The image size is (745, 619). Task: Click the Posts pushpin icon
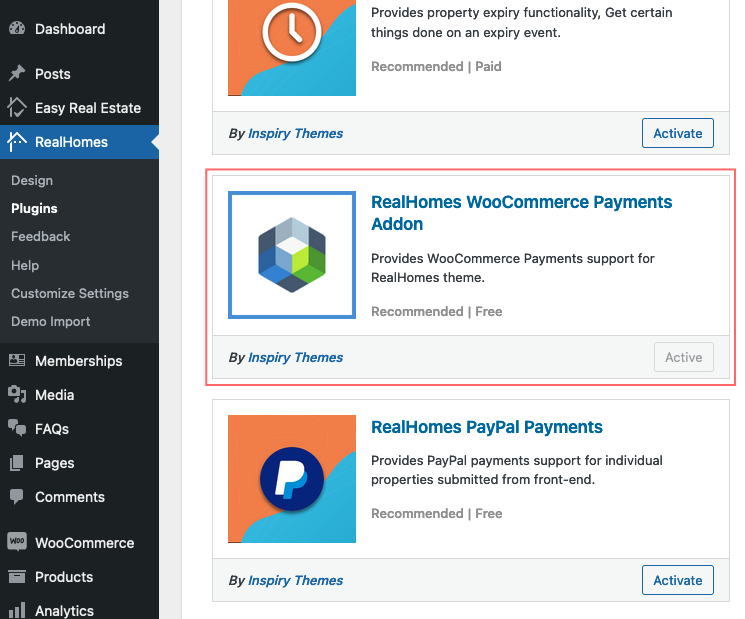pyautogui.click(x=17, y=73)
